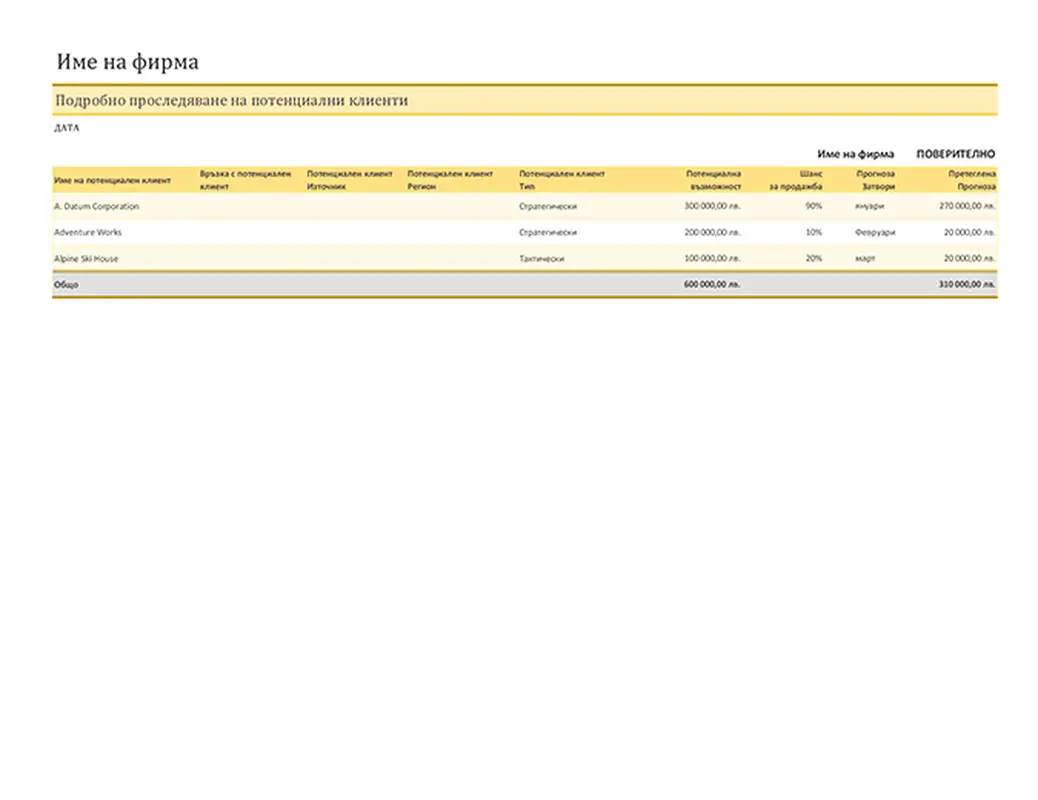
Task: Click the 'Връзка с потенциален клиент' column header
Action: tap(245, 180)
